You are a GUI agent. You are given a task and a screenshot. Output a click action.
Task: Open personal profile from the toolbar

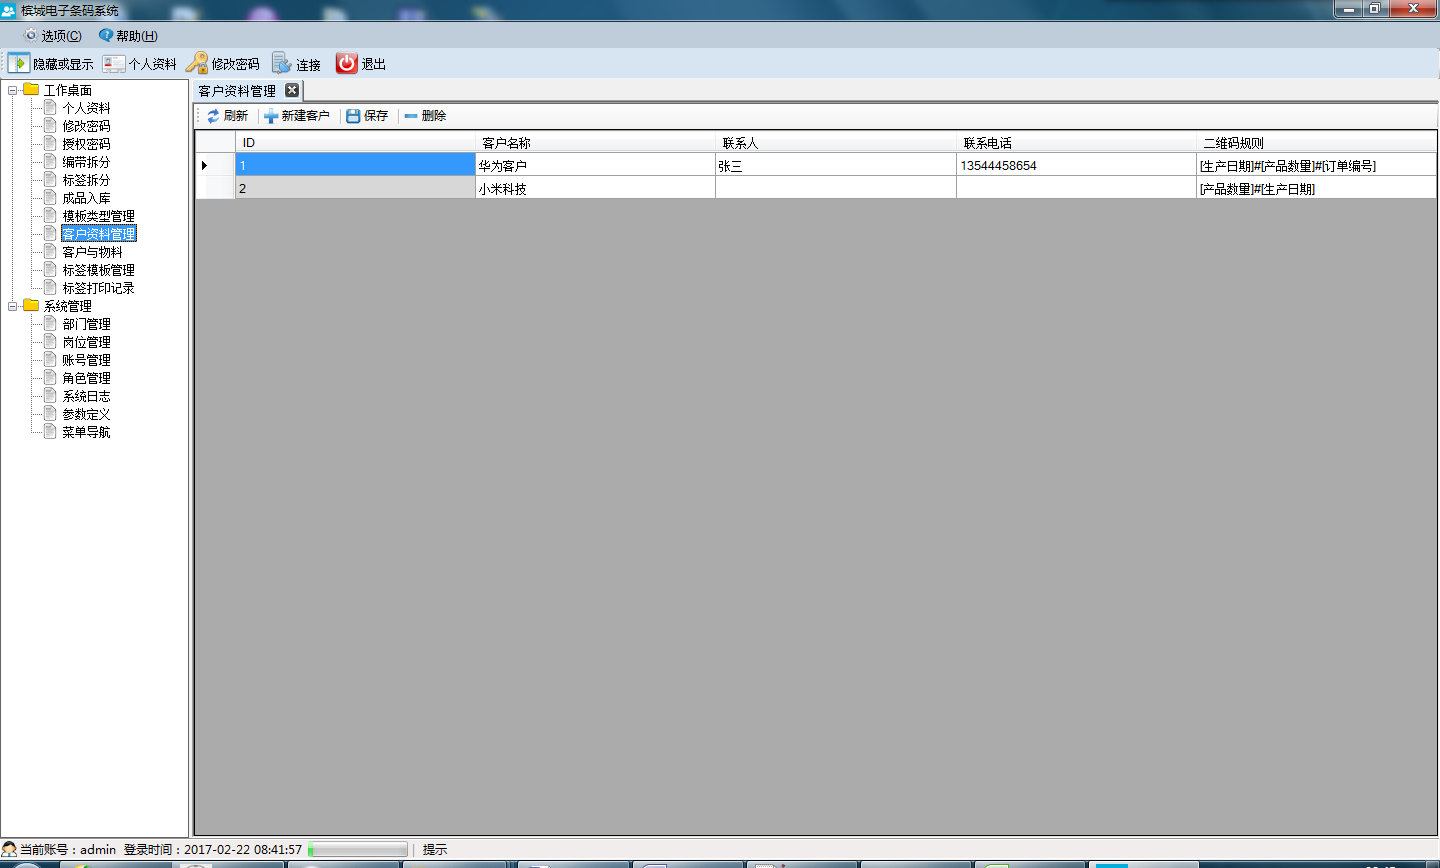tap(114, 63)
